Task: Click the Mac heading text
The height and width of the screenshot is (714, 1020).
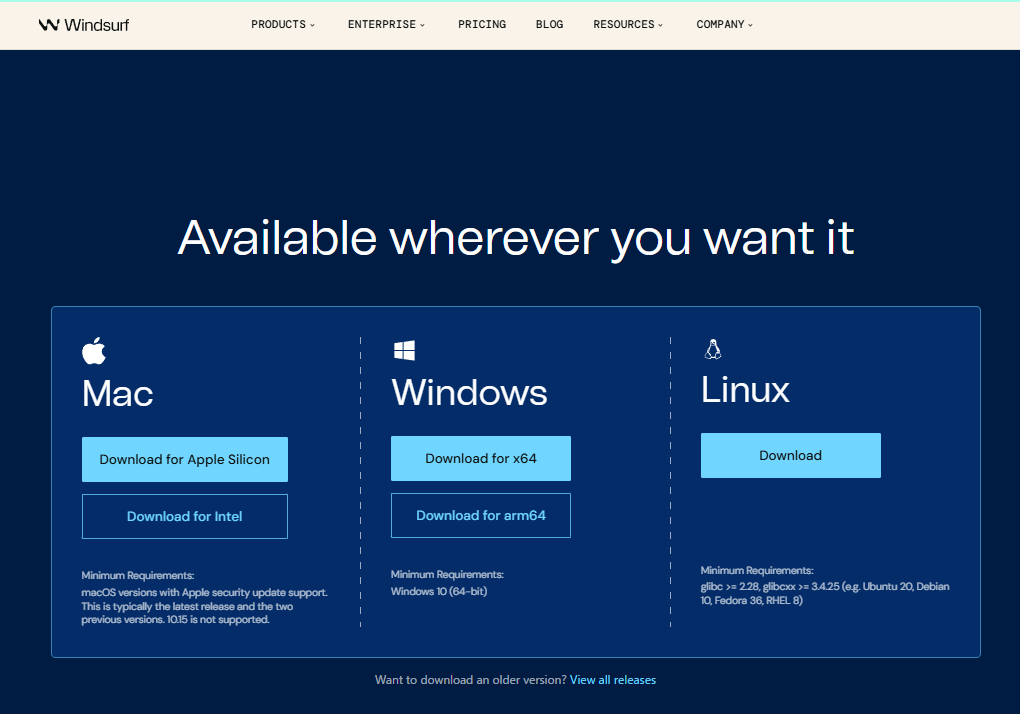Action: pos(118,394)
